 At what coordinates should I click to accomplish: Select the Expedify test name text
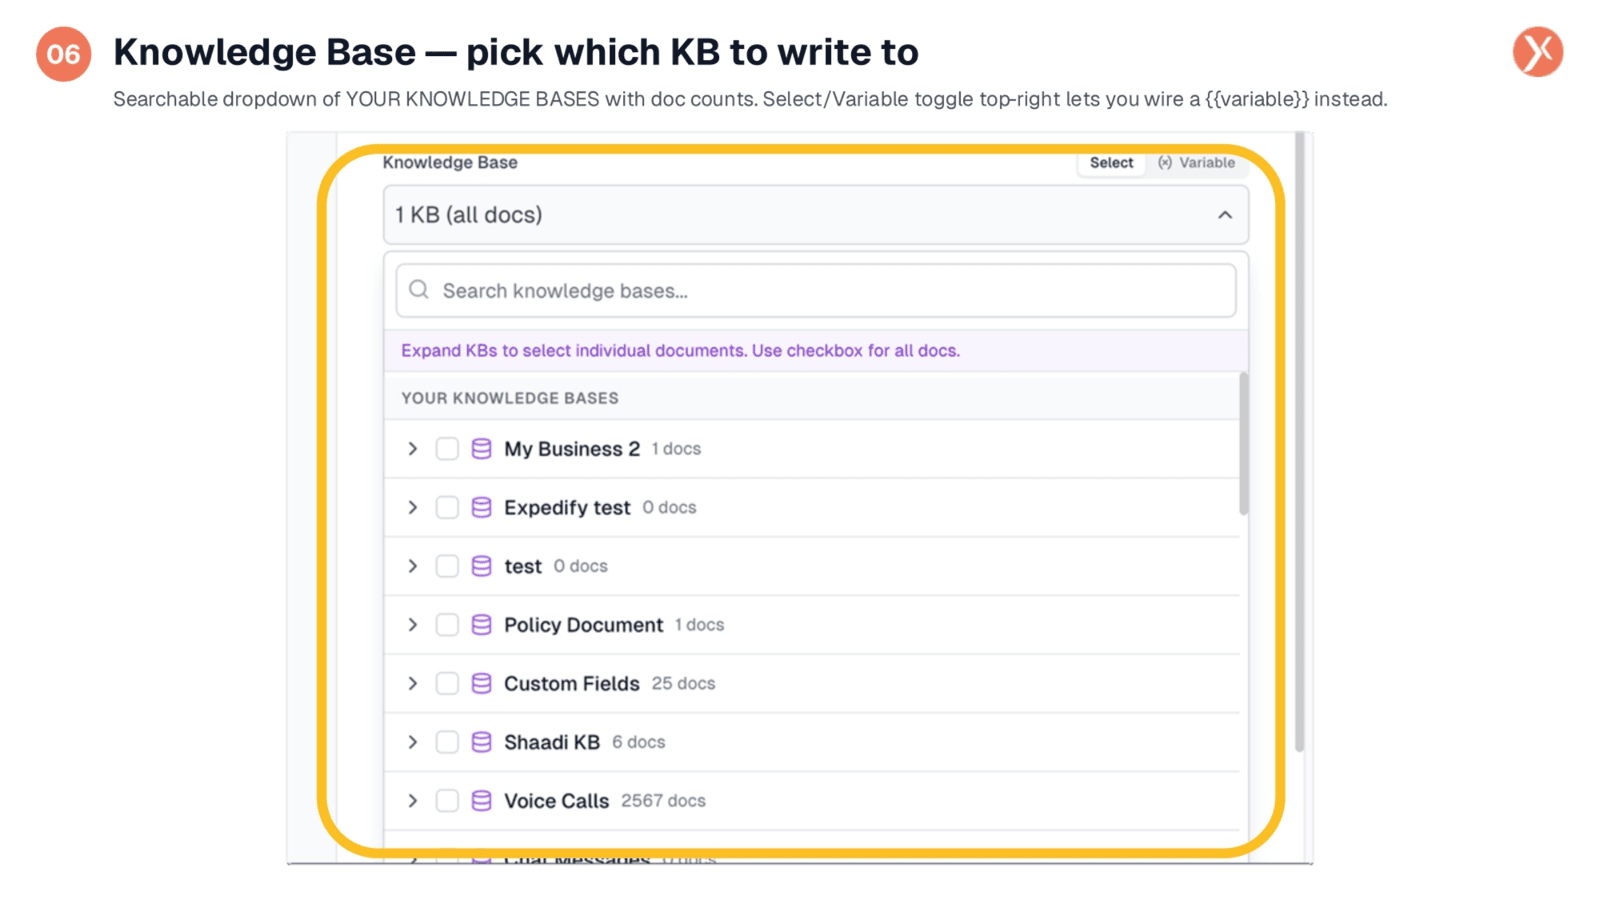(567, 508)
